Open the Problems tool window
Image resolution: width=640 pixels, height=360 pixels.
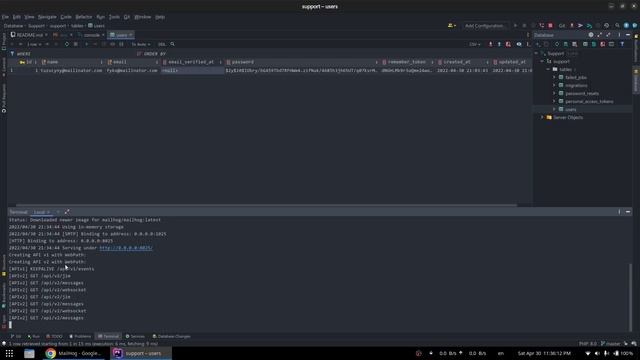(x=80, y=336)
